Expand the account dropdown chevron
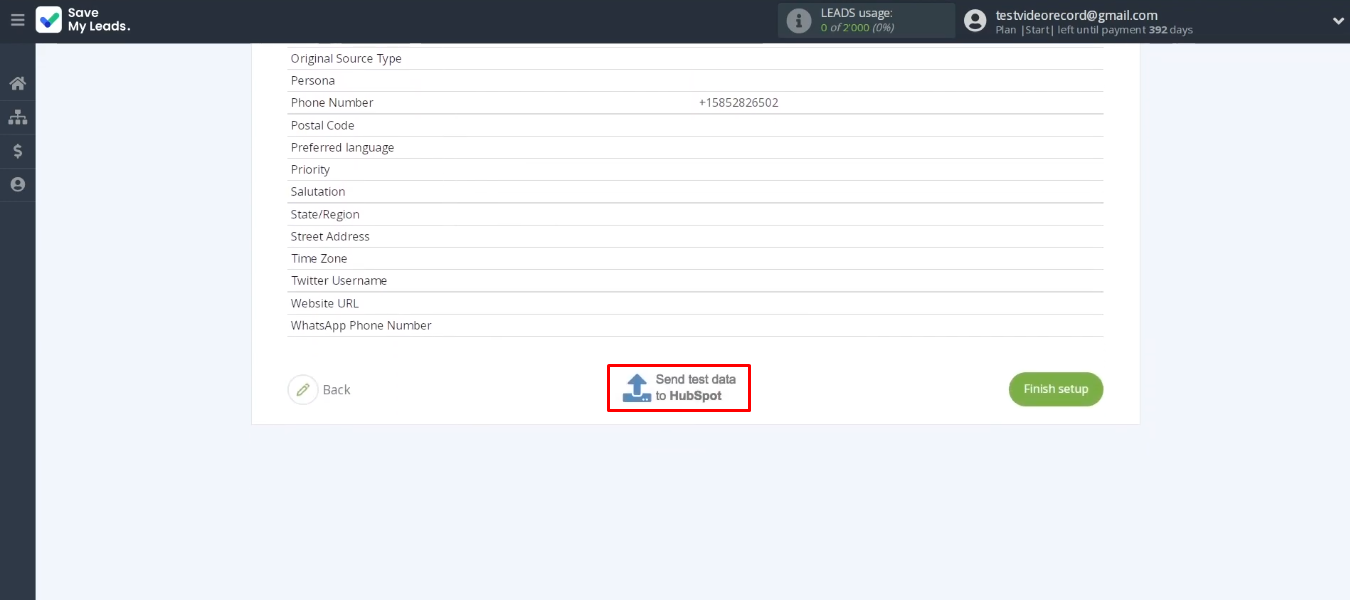Viewport: 1350px width, 600px height. tap(1338, 20)
